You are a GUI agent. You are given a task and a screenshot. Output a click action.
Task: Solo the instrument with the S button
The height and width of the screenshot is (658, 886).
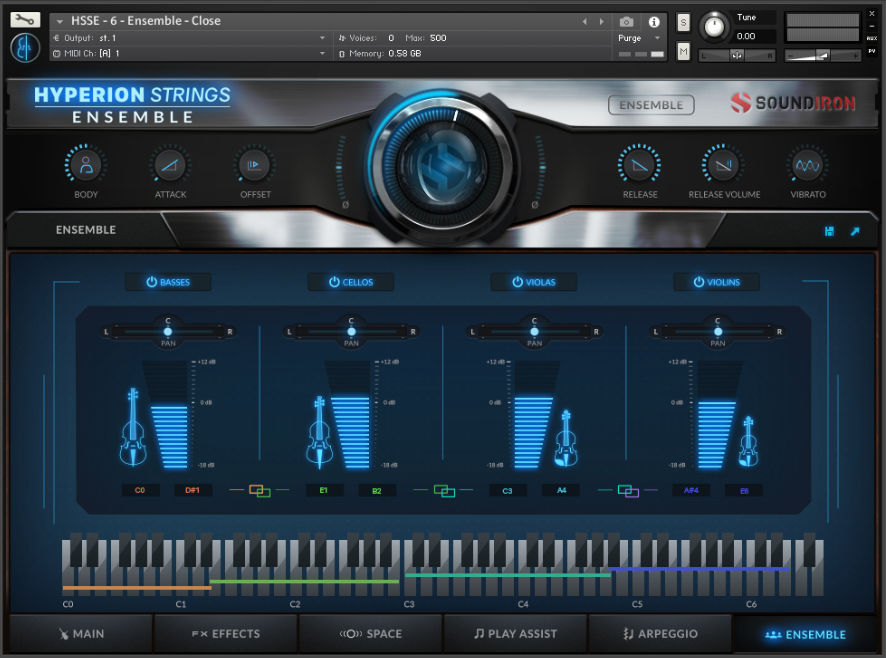[x=684, y=21]
